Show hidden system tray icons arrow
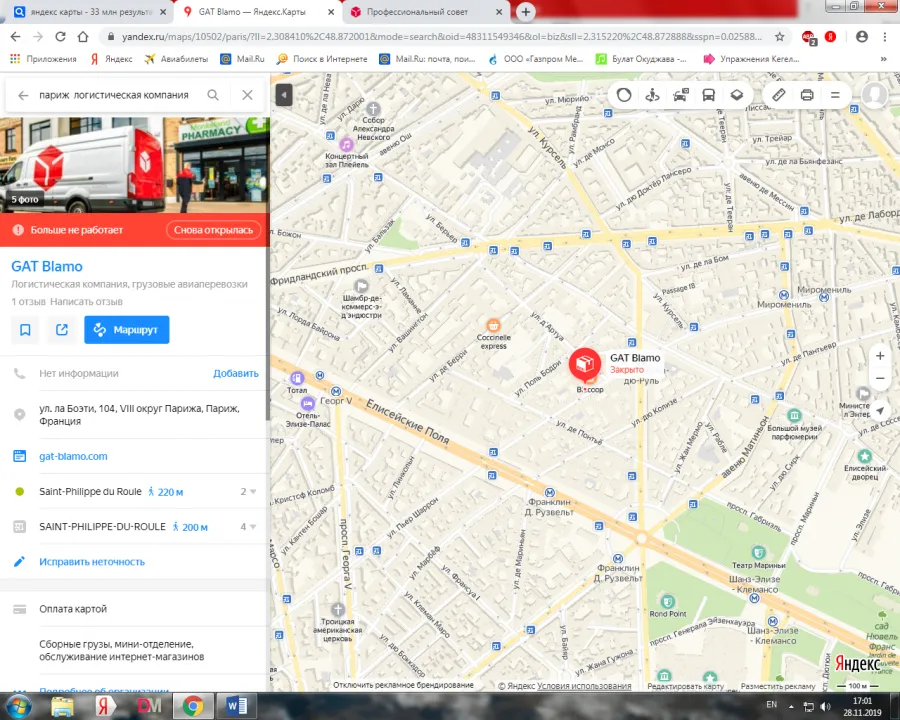The width and height of the screenshot is (900, 720). pos(791,706)
